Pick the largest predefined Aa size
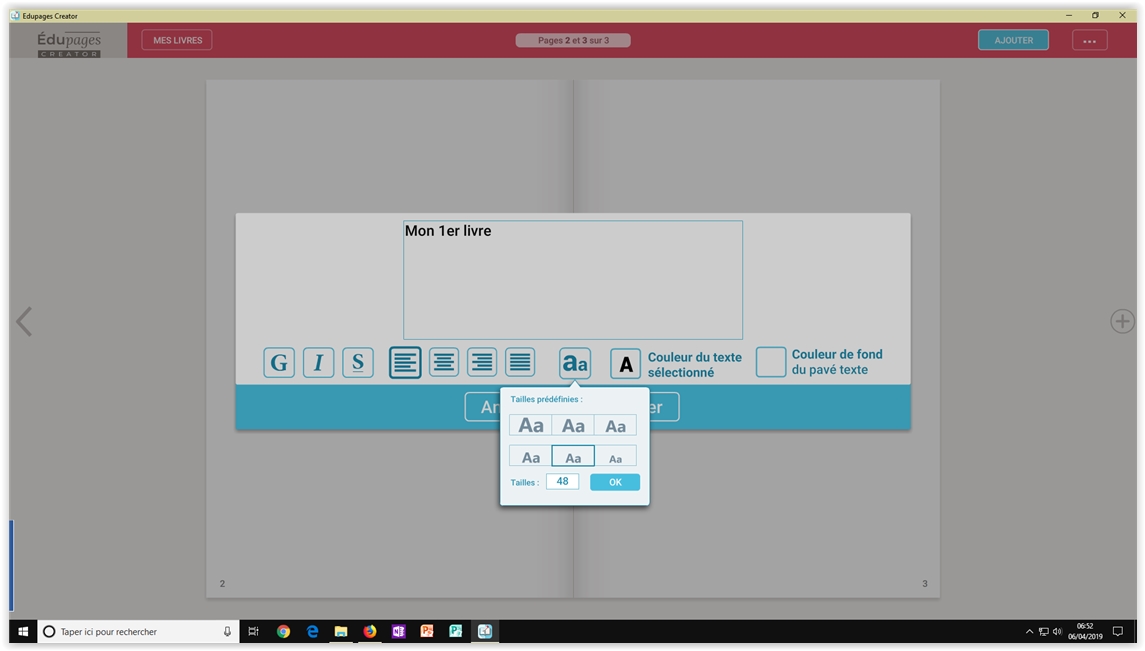Screen dimensions: 1145x651 pos(530,426)
